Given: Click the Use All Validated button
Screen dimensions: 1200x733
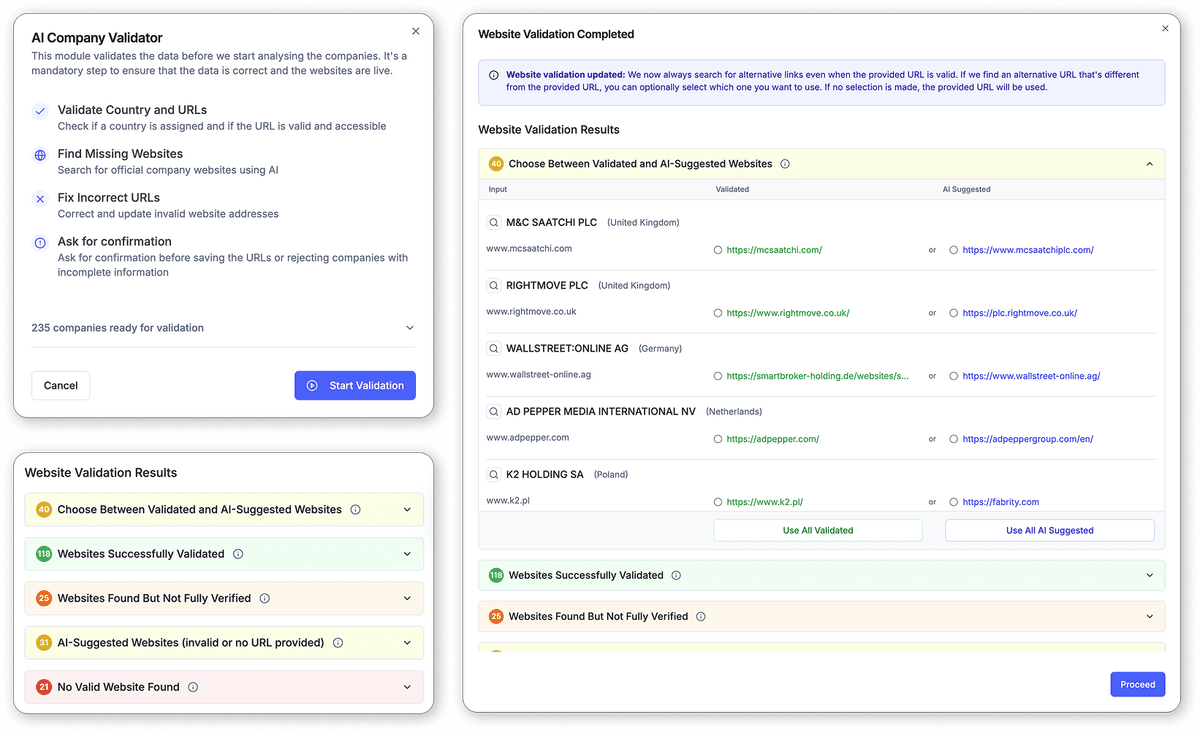Looking at the screenshot, I should click(817, 530).
